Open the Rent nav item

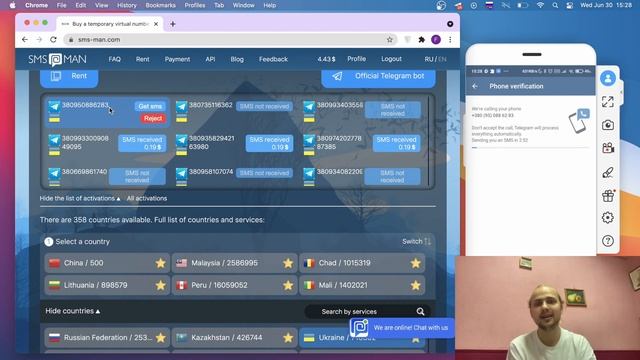pos(142,59)
